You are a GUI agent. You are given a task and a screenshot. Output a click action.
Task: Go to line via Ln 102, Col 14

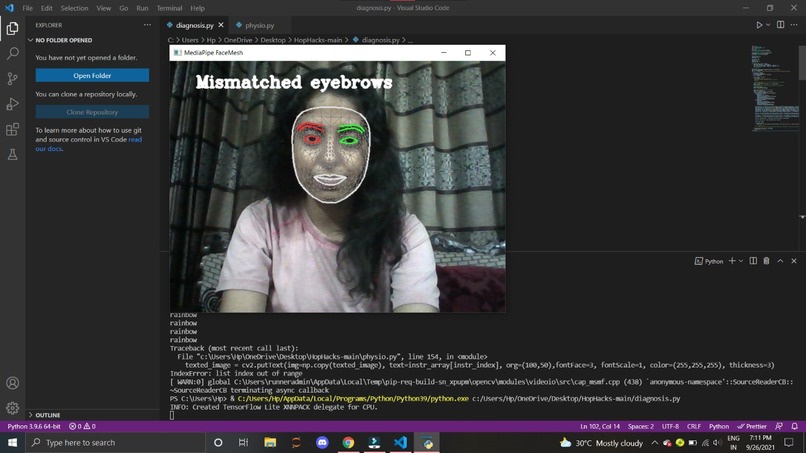click(x=600, y=426)
